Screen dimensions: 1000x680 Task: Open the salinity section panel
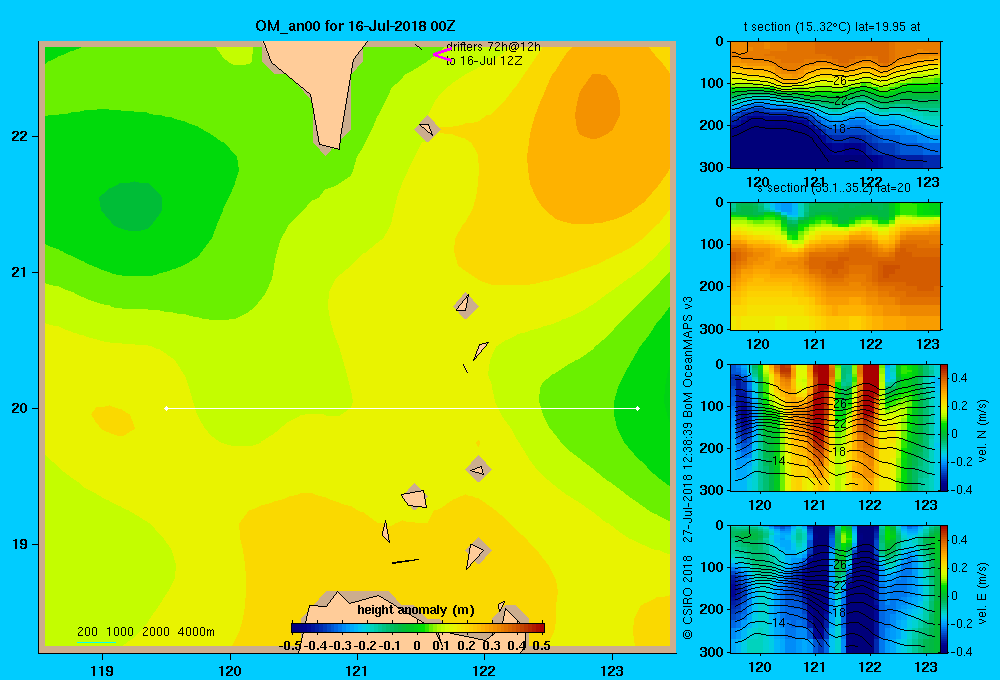click(835, 266)
